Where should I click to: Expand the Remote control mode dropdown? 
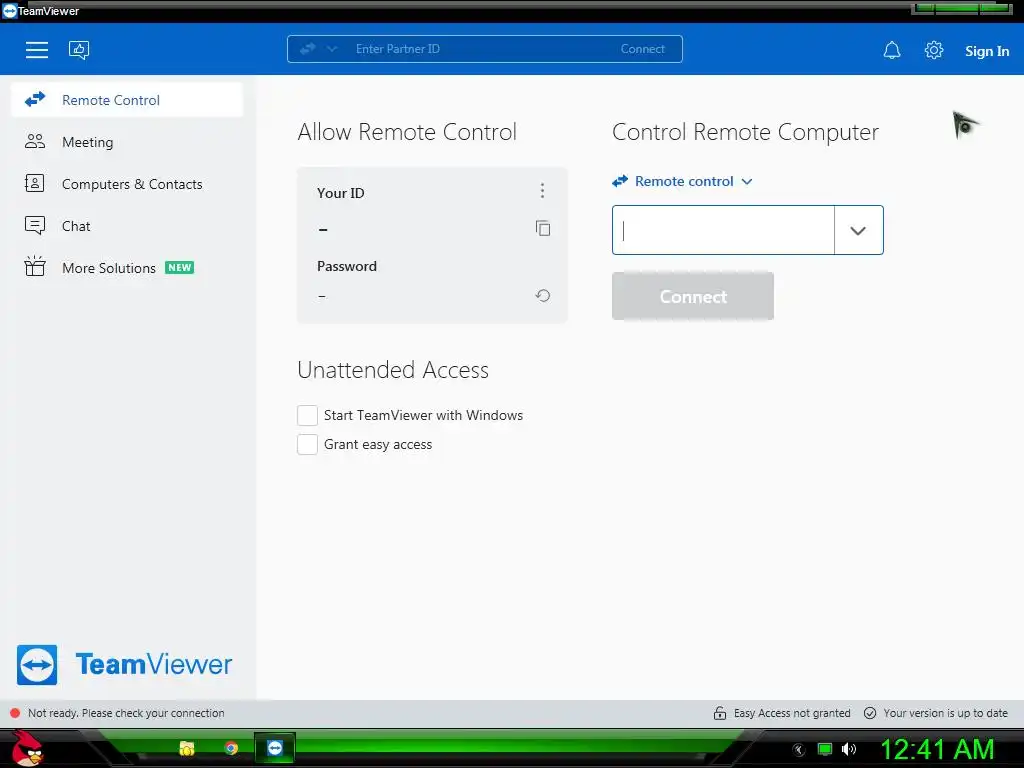click(682, 182)
